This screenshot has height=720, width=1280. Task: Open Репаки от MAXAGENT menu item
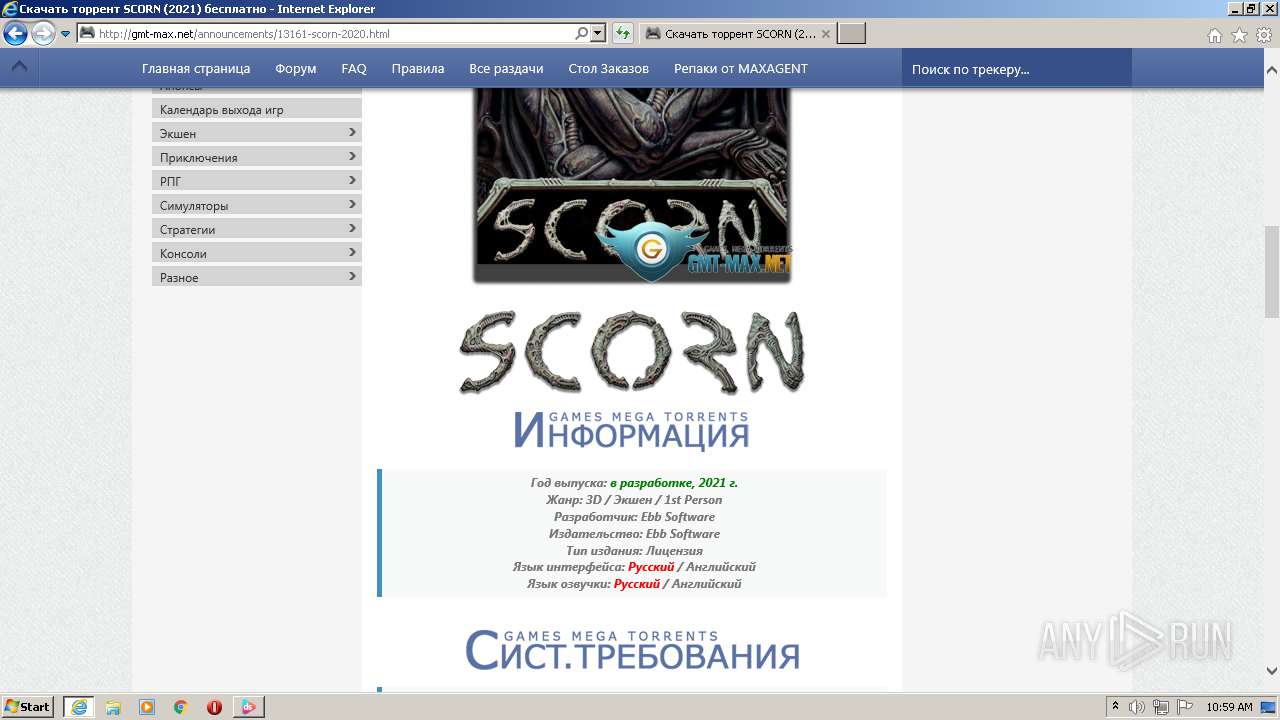pyautogui.click(x=741, y=69)
